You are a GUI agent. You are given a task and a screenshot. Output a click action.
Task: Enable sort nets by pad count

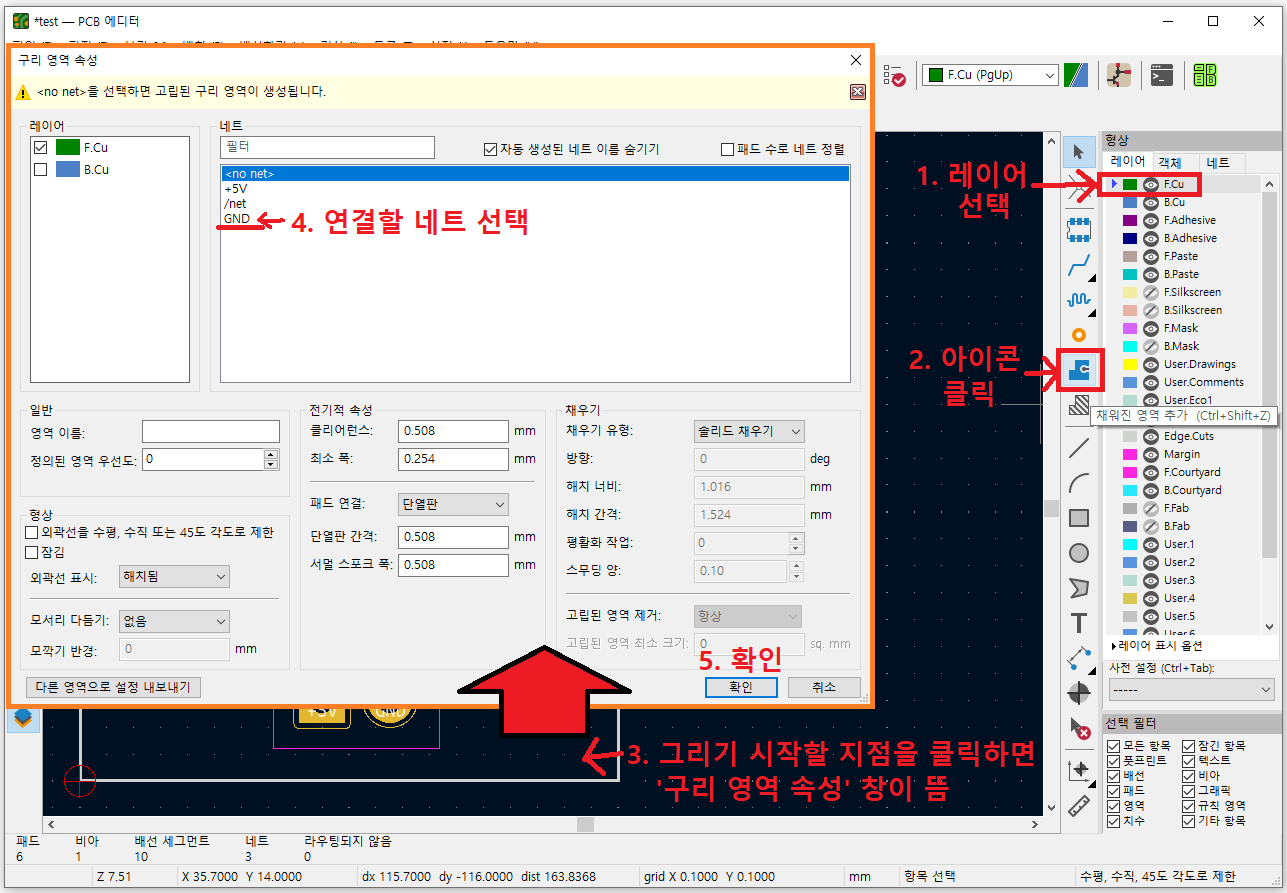(728, 149)
